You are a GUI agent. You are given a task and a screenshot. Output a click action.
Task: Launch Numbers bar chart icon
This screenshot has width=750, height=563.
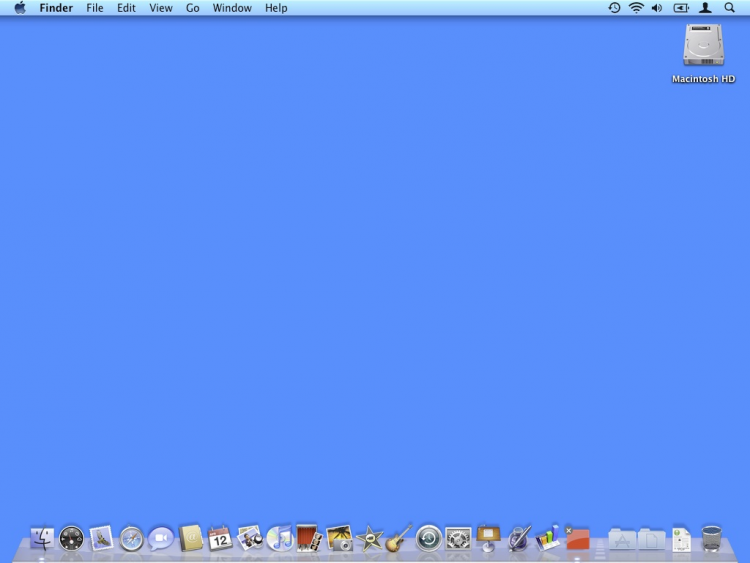pos(548,538)
